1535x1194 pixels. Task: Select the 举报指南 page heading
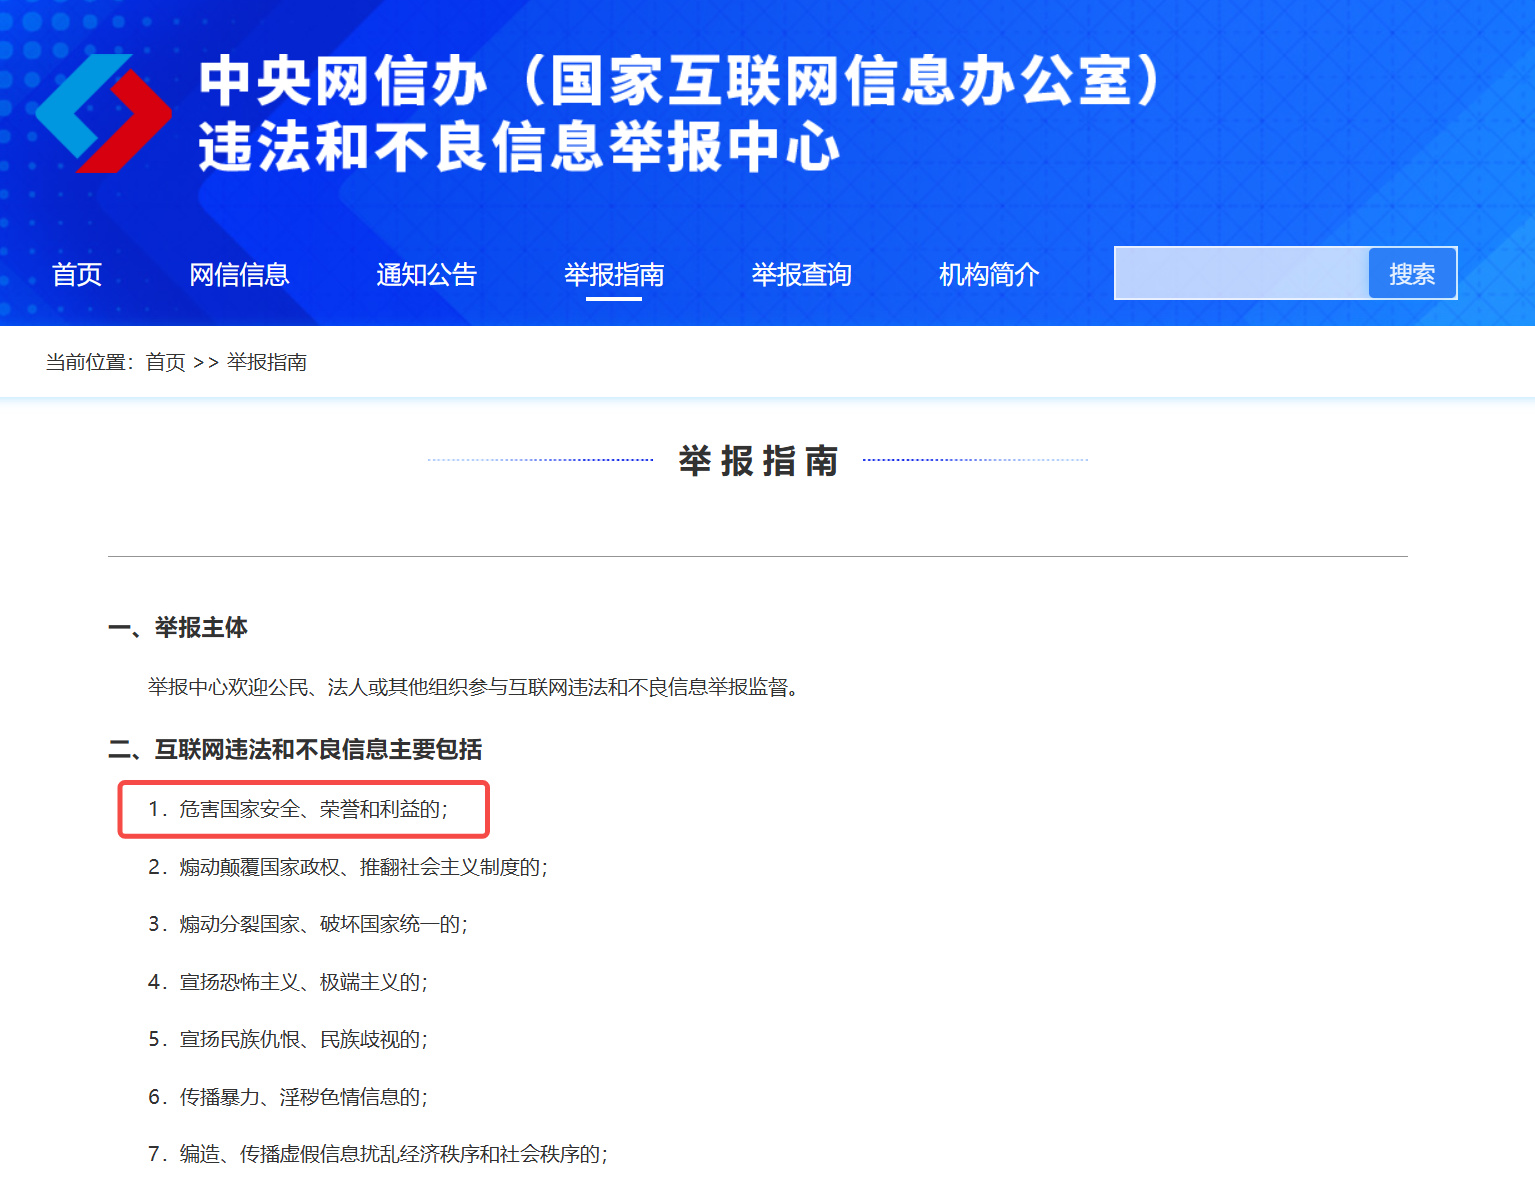(758, 461)
